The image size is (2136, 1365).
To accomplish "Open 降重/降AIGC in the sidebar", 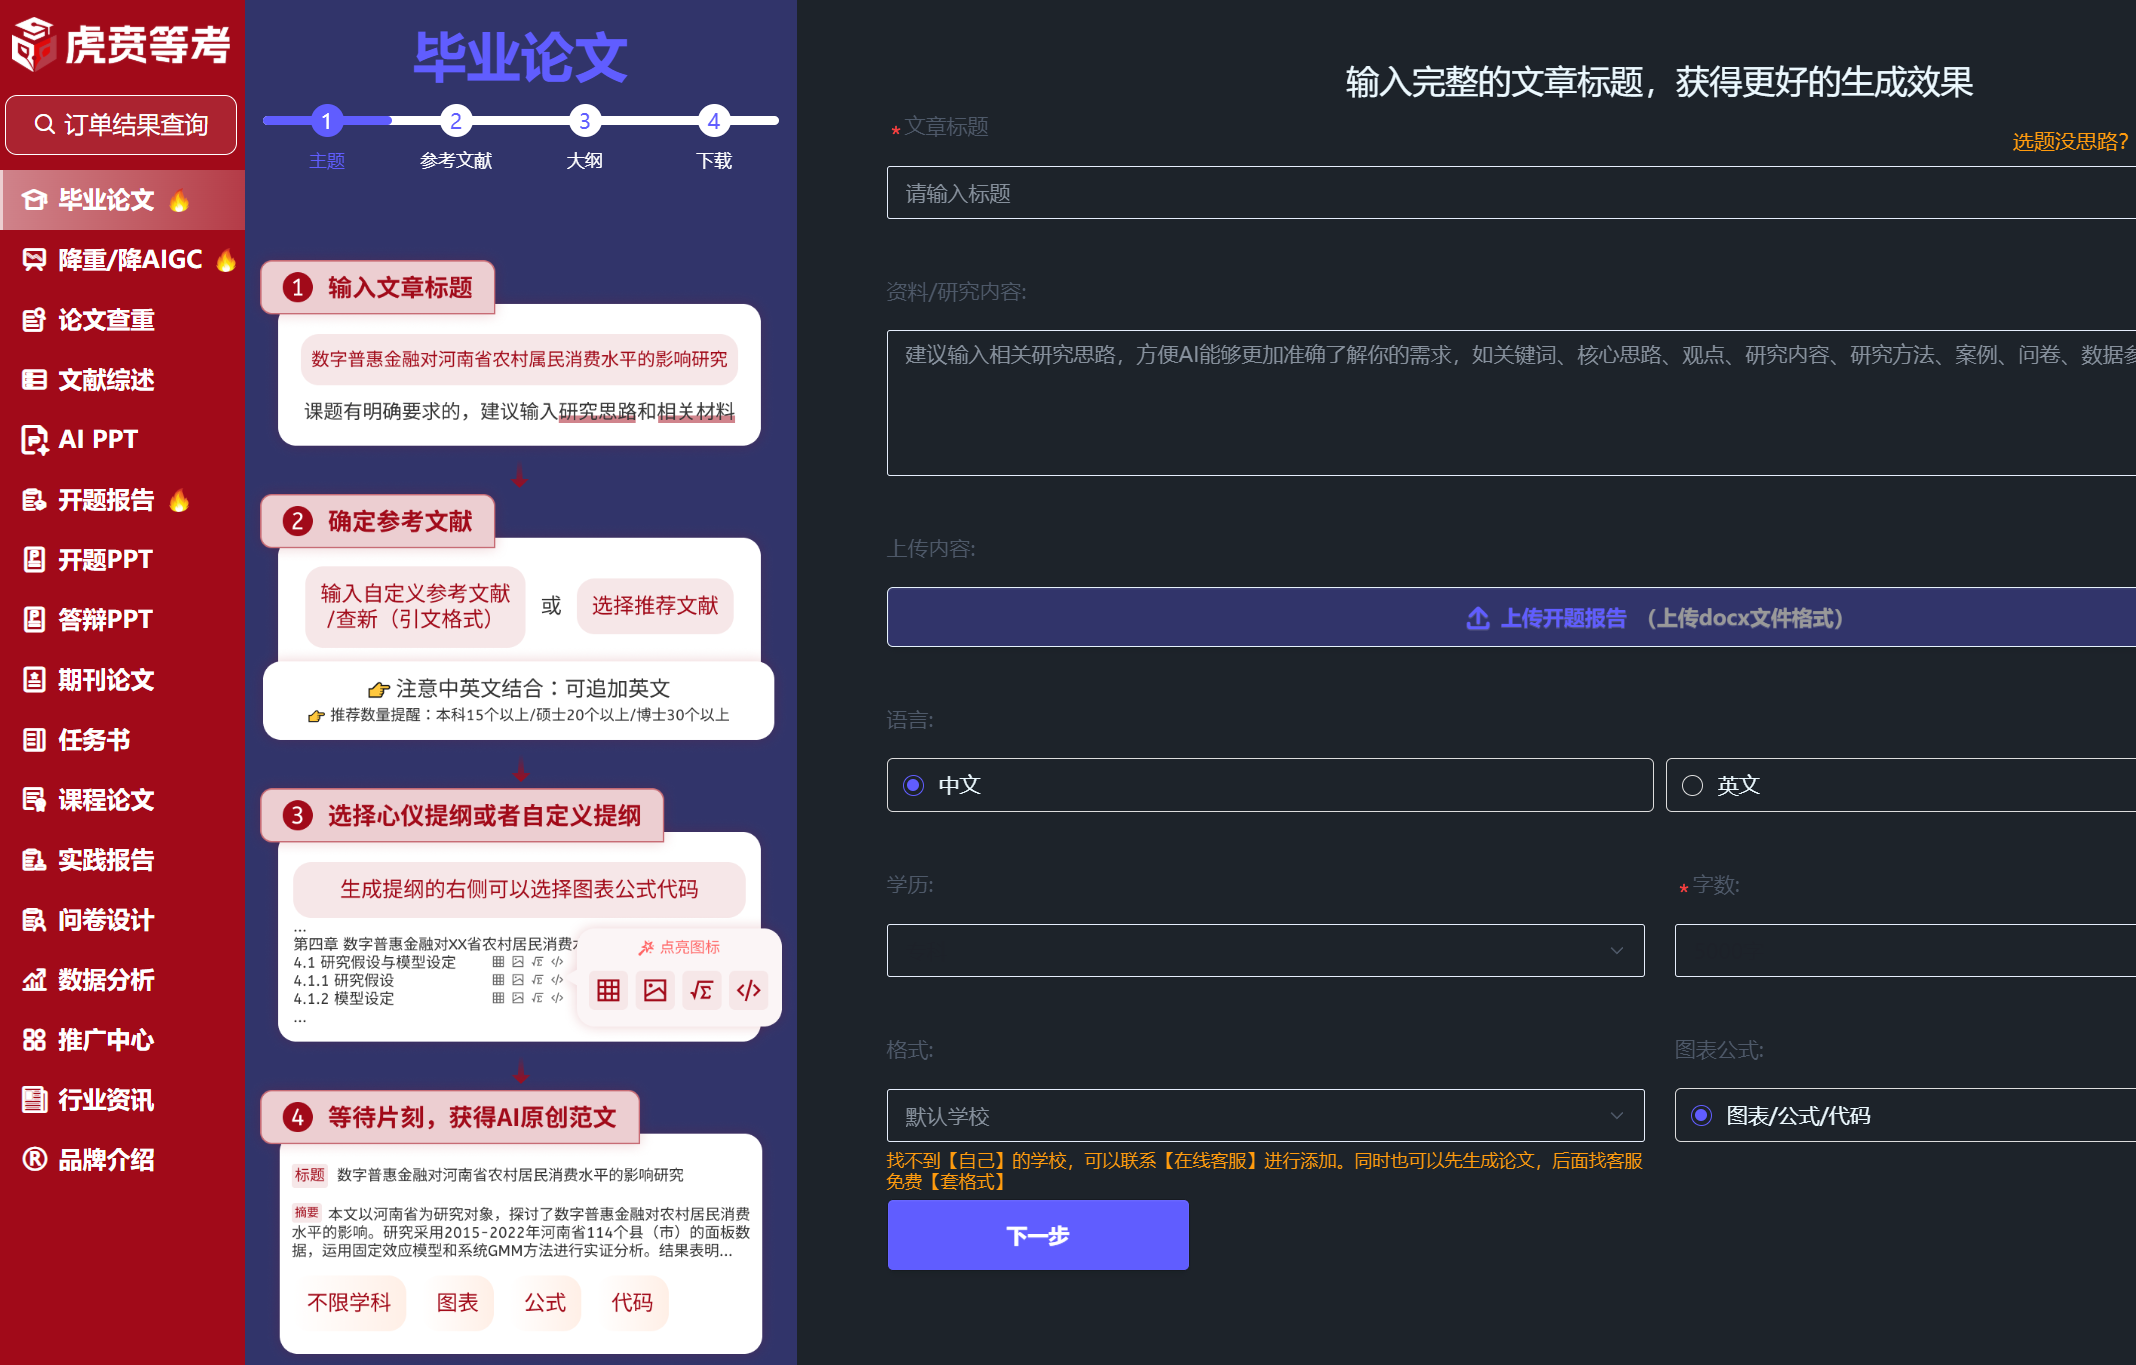I will tap(130, 260).
